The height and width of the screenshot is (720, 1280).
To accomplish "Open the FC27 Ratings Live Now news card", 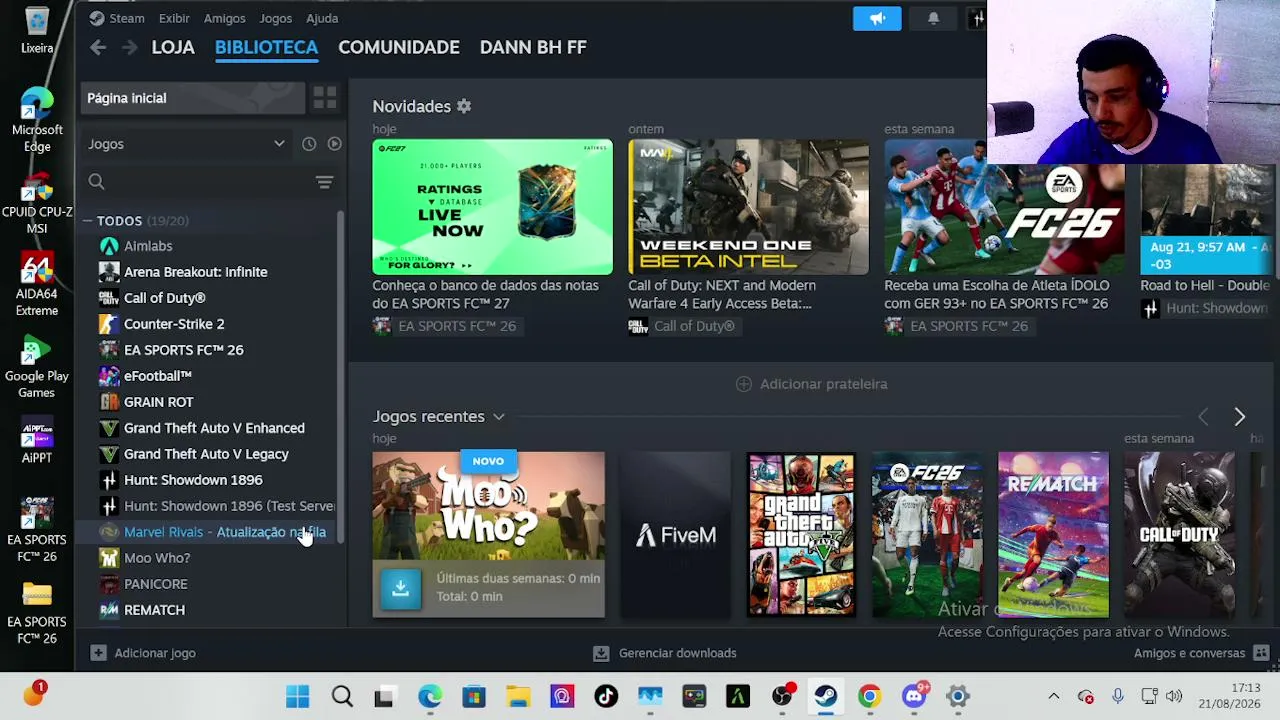I will (492, 206).
